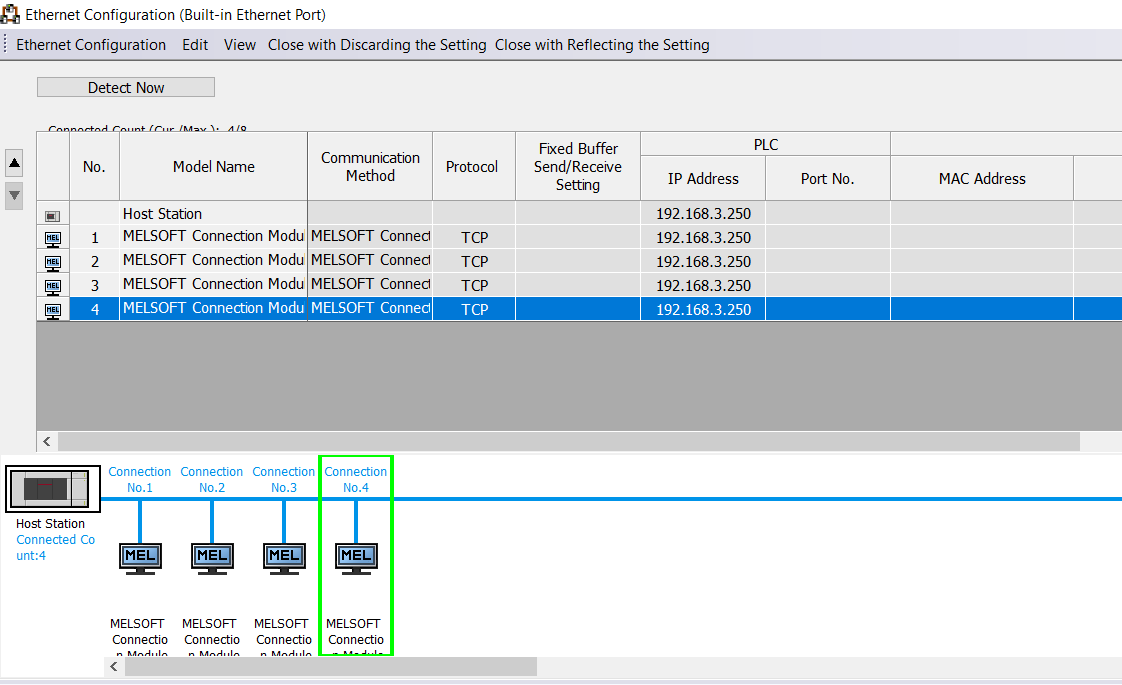Screen dimensions: 1122x685
Task: Click the MEL icon of row 4
Action: tap(53, 310)
